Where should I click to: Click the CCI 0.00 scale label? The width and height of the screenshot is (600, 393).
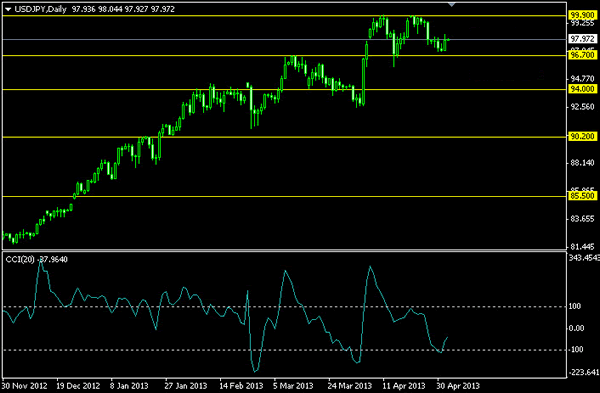(x=576, y=328)
